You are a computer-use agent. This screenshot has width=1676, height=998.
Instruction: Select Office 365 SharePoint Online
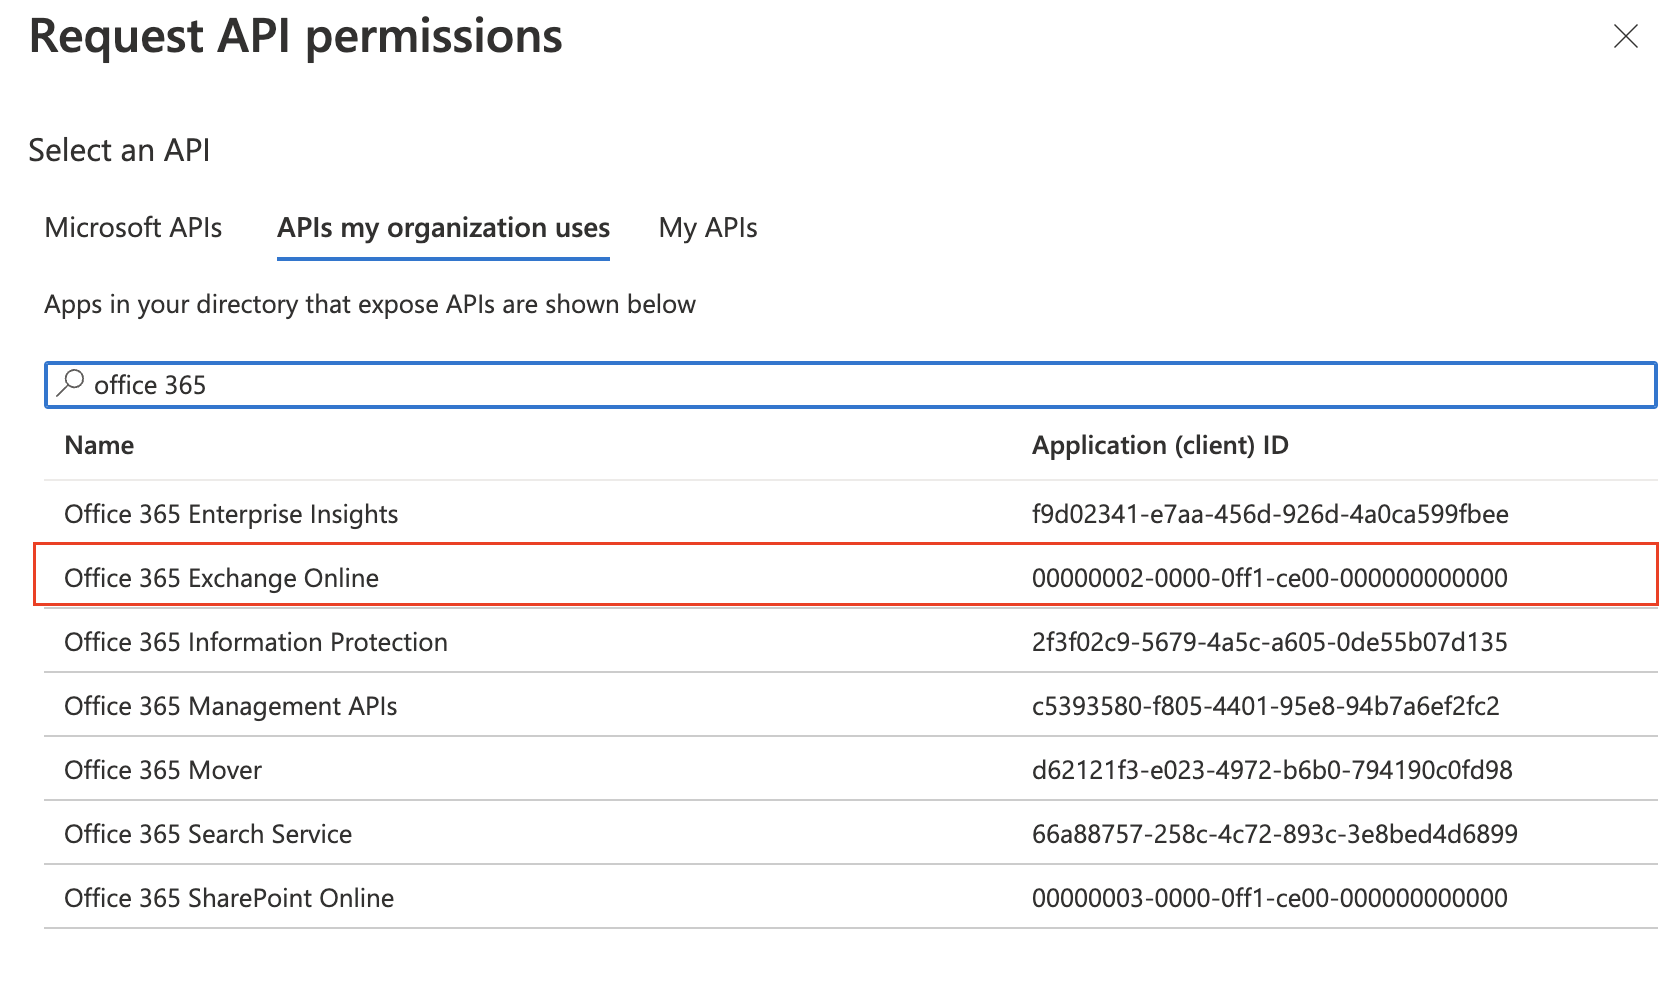(x=229, y=898)
